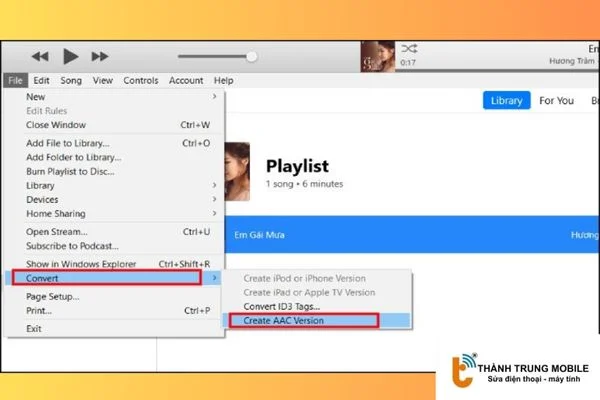Select Subscribe to Podcast
This screenshot has width=600, height=400.
tap(114, 246)
